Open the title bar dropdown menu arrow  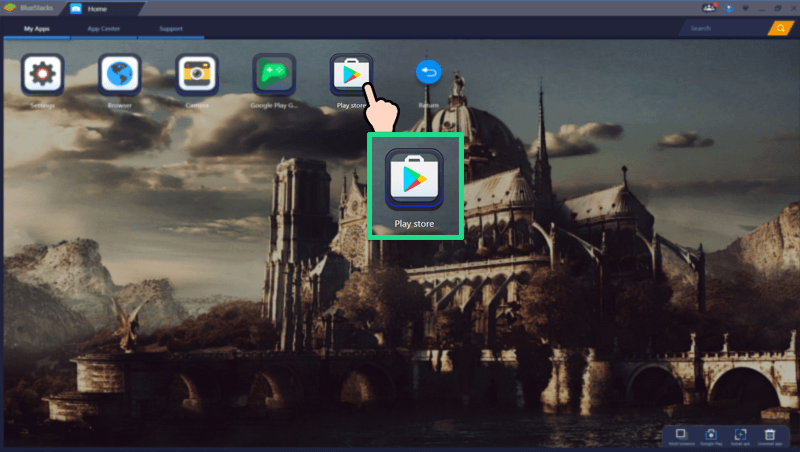745,9
